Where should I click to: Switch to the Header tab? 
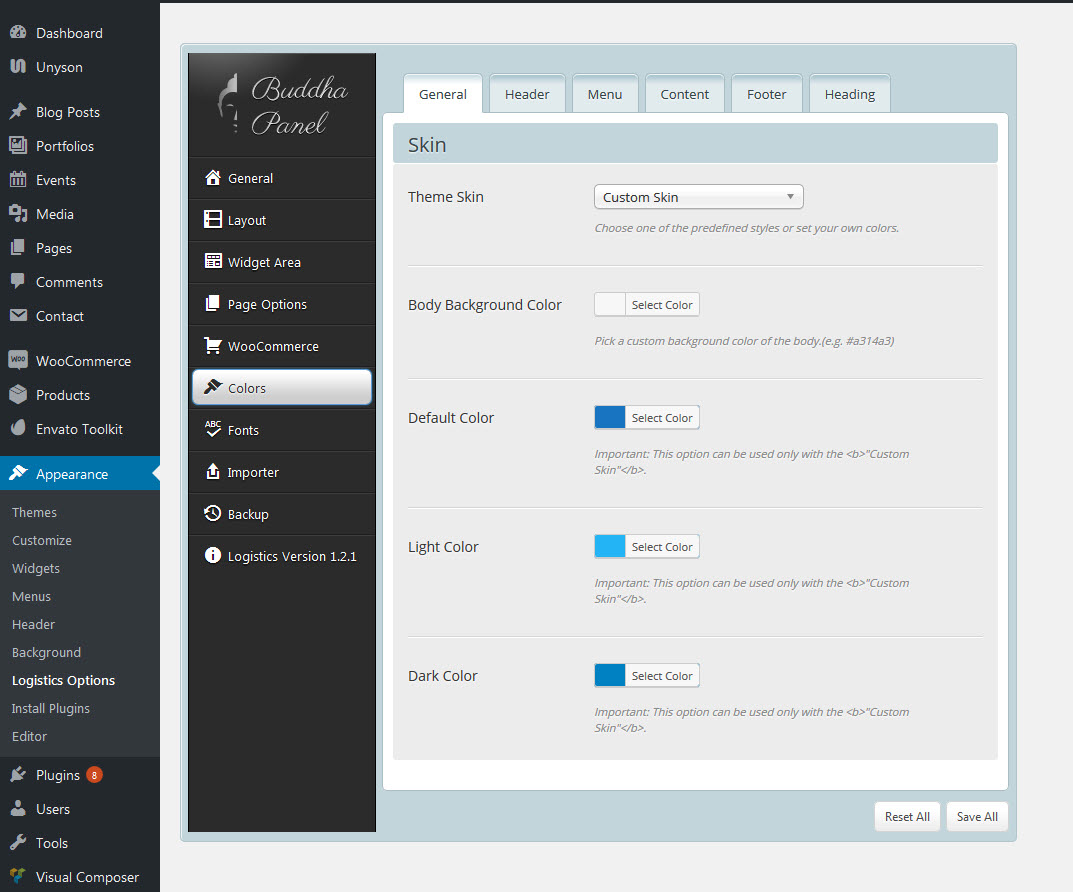(x=527, y=94)
